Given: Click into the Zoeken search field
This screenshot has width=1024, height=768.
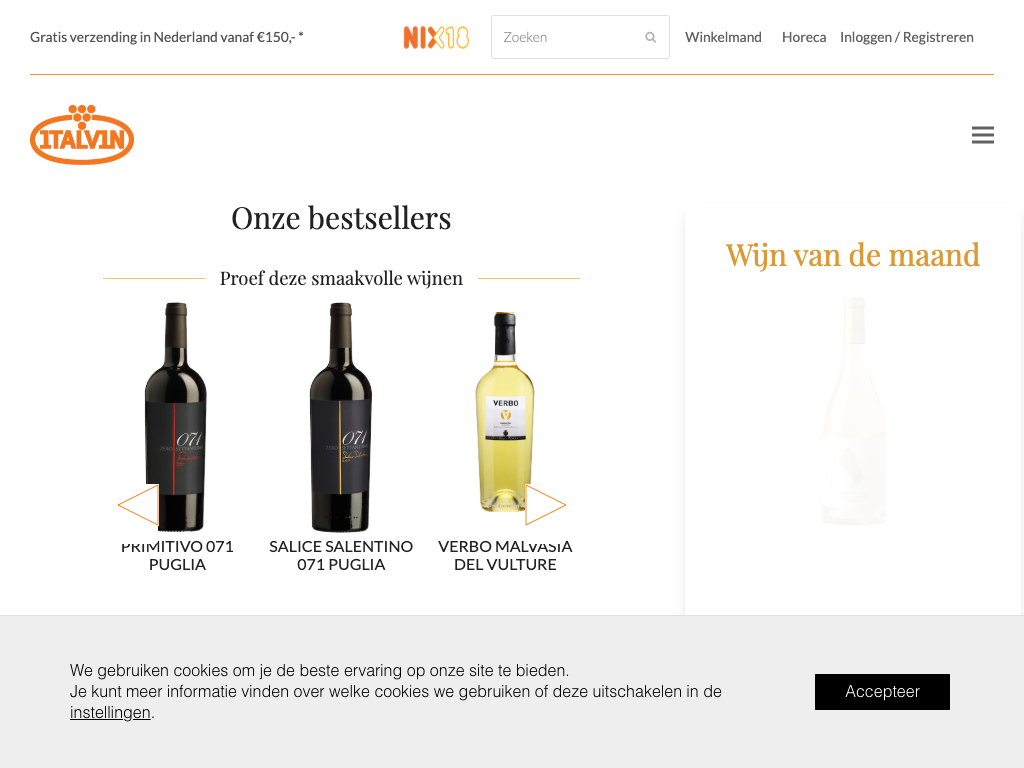Looking at the screenshot, I should (x=580, y=37).
